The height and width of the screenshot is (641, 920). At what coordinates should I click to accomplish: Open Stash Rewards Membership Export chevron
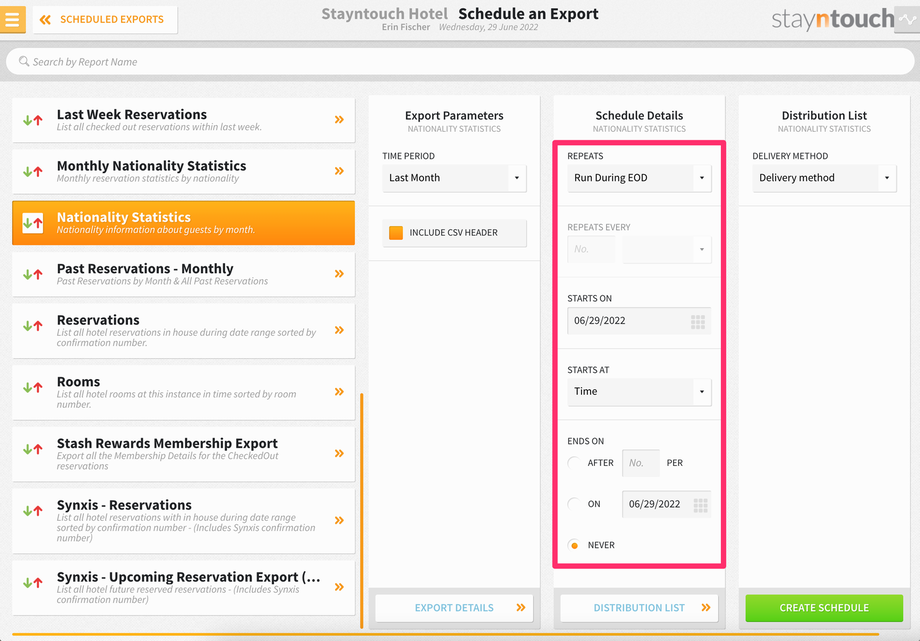tap(339, 453)
